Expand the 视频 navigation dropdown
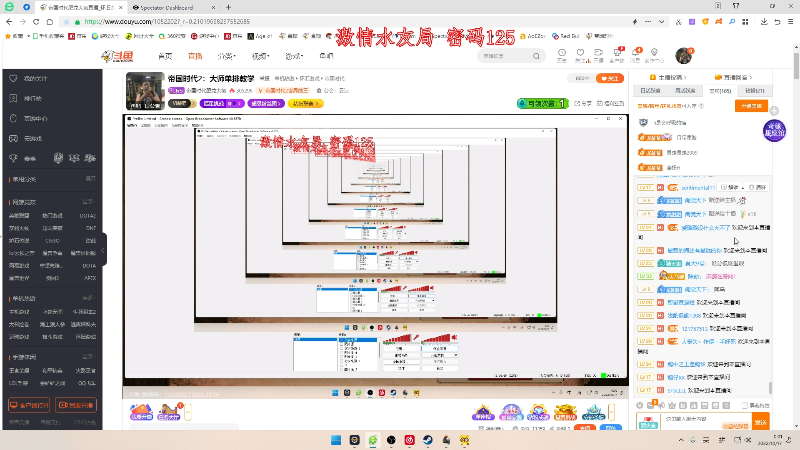800x450 pixels. [260, 56]
